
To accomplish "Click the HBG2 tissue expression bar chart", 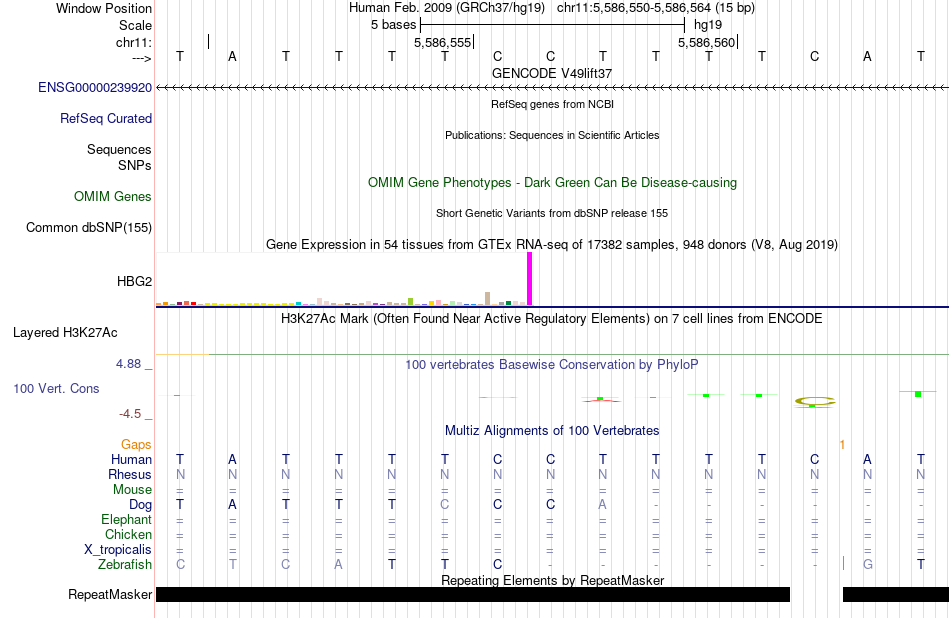I will [344, 279].
